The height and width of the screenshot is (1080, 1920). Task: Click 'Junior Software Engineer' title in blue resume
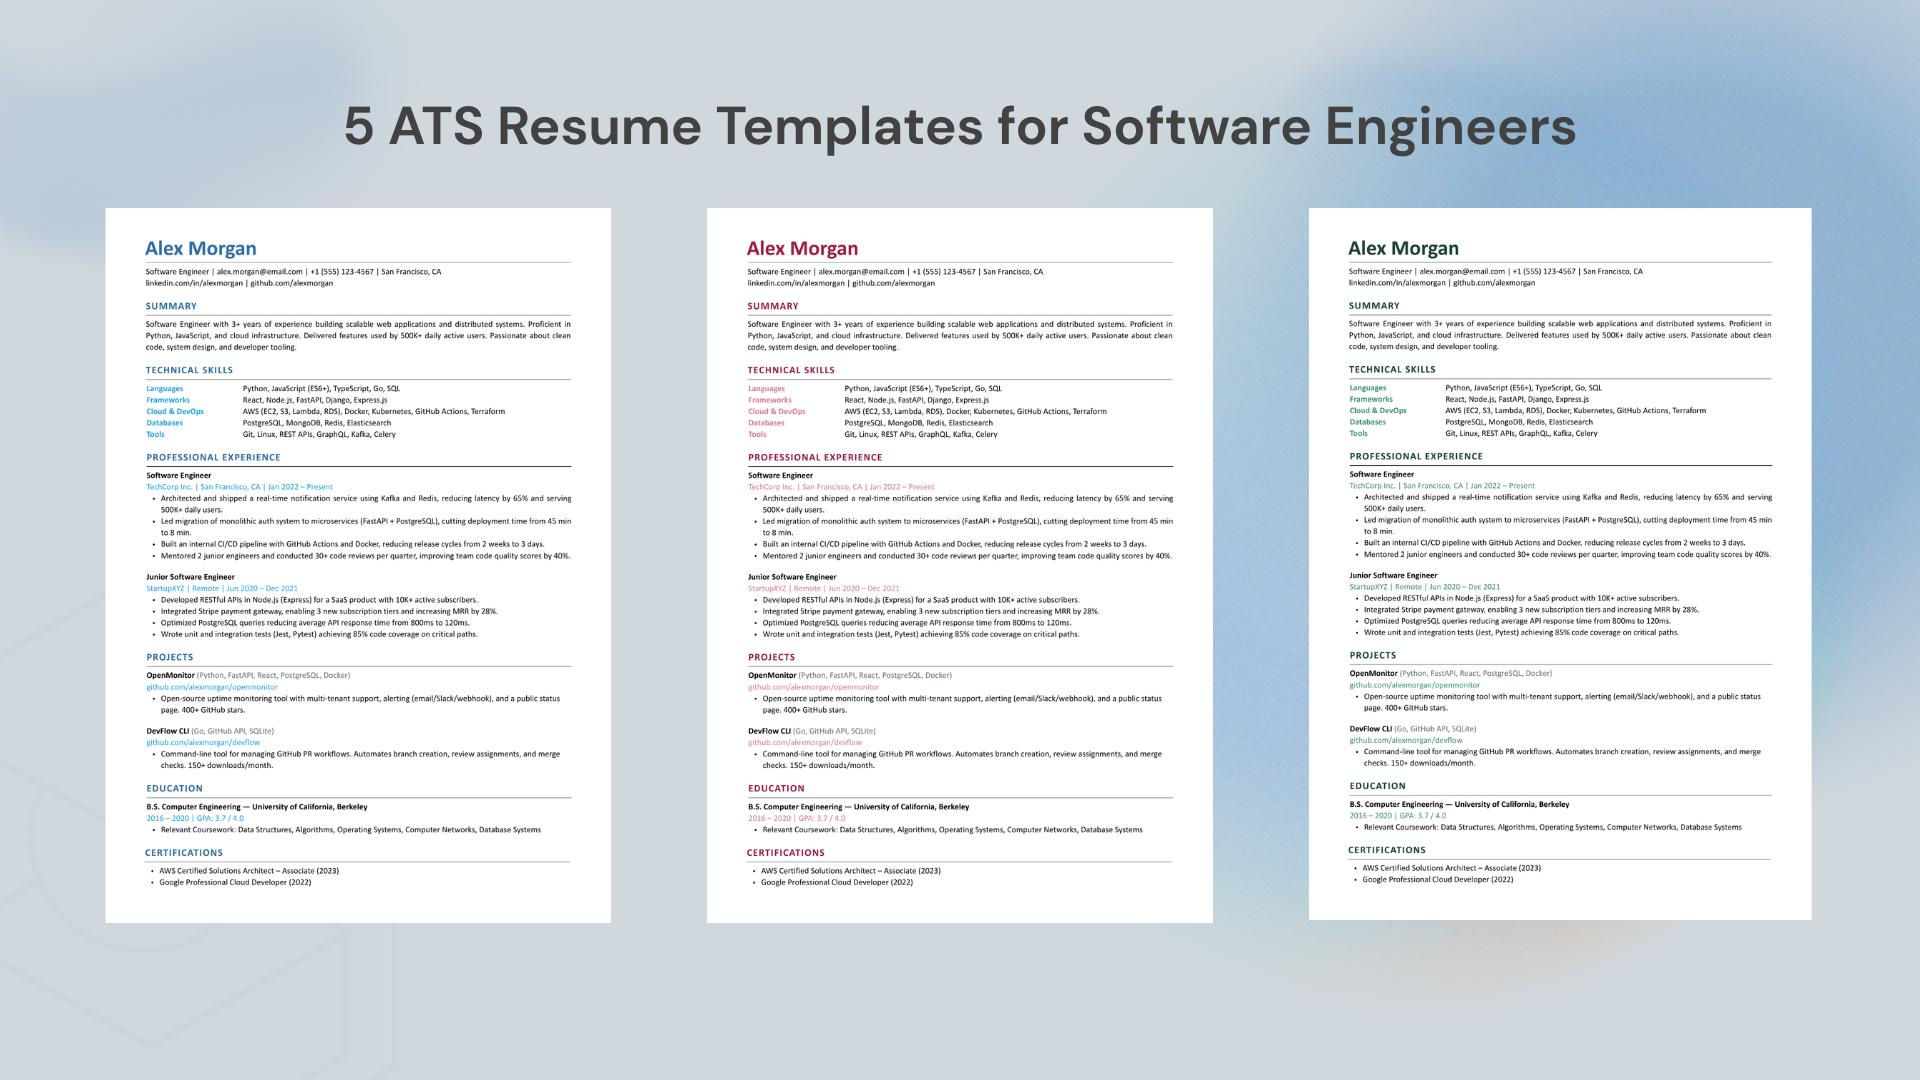pyautogui.click(x=190, y=577)
